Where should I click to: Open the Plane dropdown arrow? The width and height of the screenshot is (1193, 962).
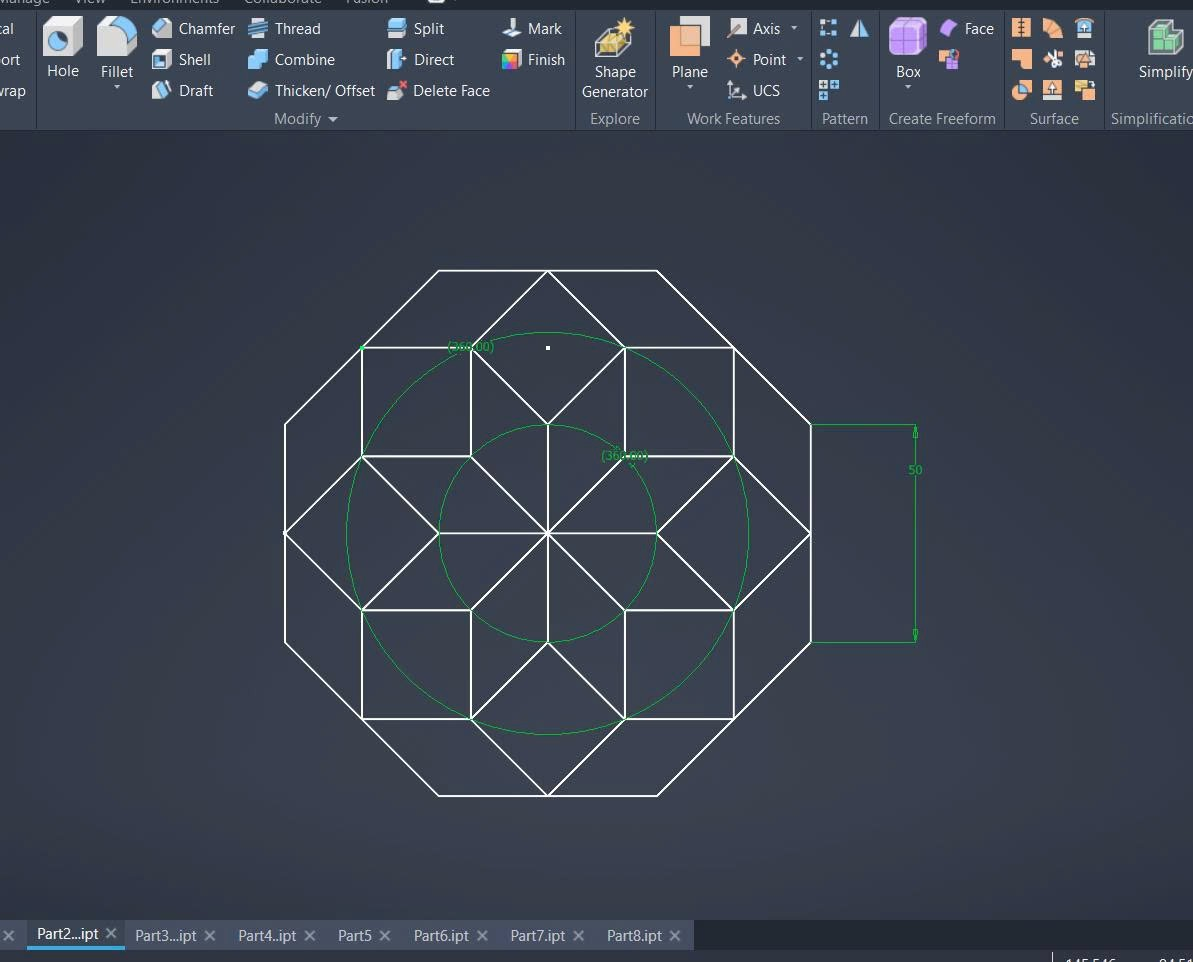[690, 88]
